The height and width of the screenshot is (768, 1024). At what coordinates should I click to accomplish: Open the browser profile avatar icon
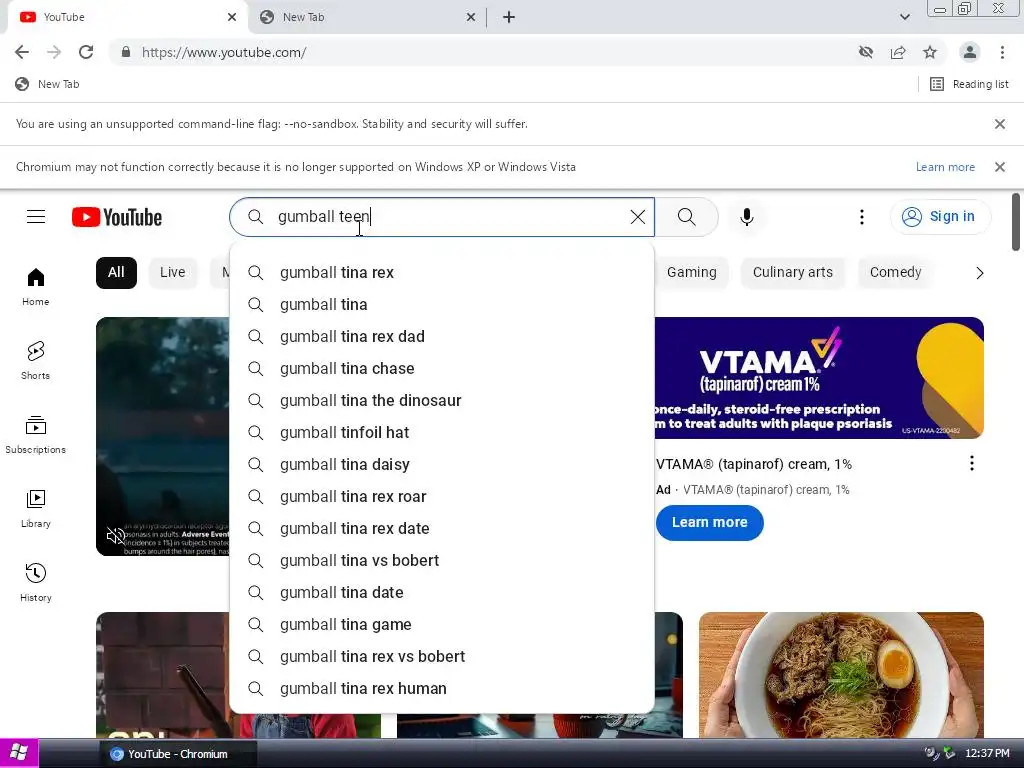pyautogui.click(x=970, y=52)
